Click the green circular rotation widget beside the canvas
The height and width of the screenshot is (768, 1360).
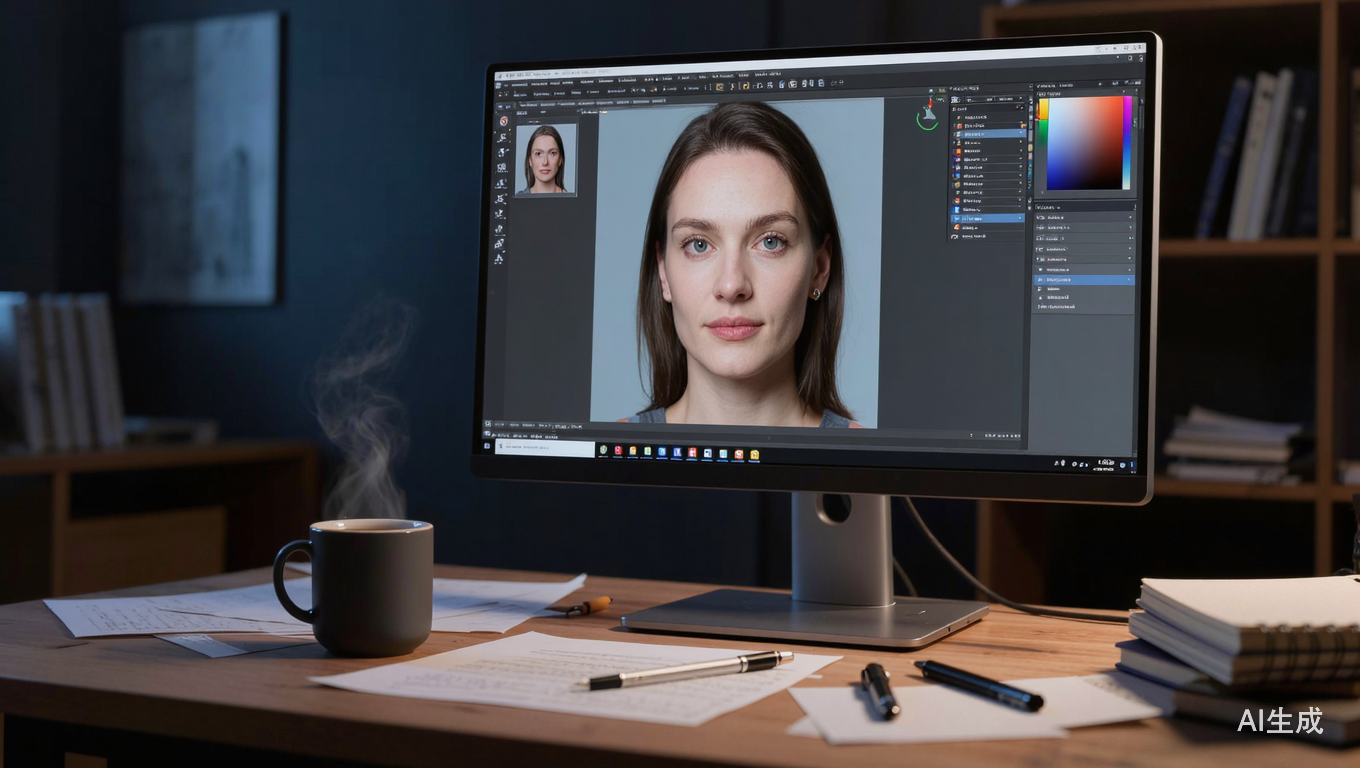[928, 119]
